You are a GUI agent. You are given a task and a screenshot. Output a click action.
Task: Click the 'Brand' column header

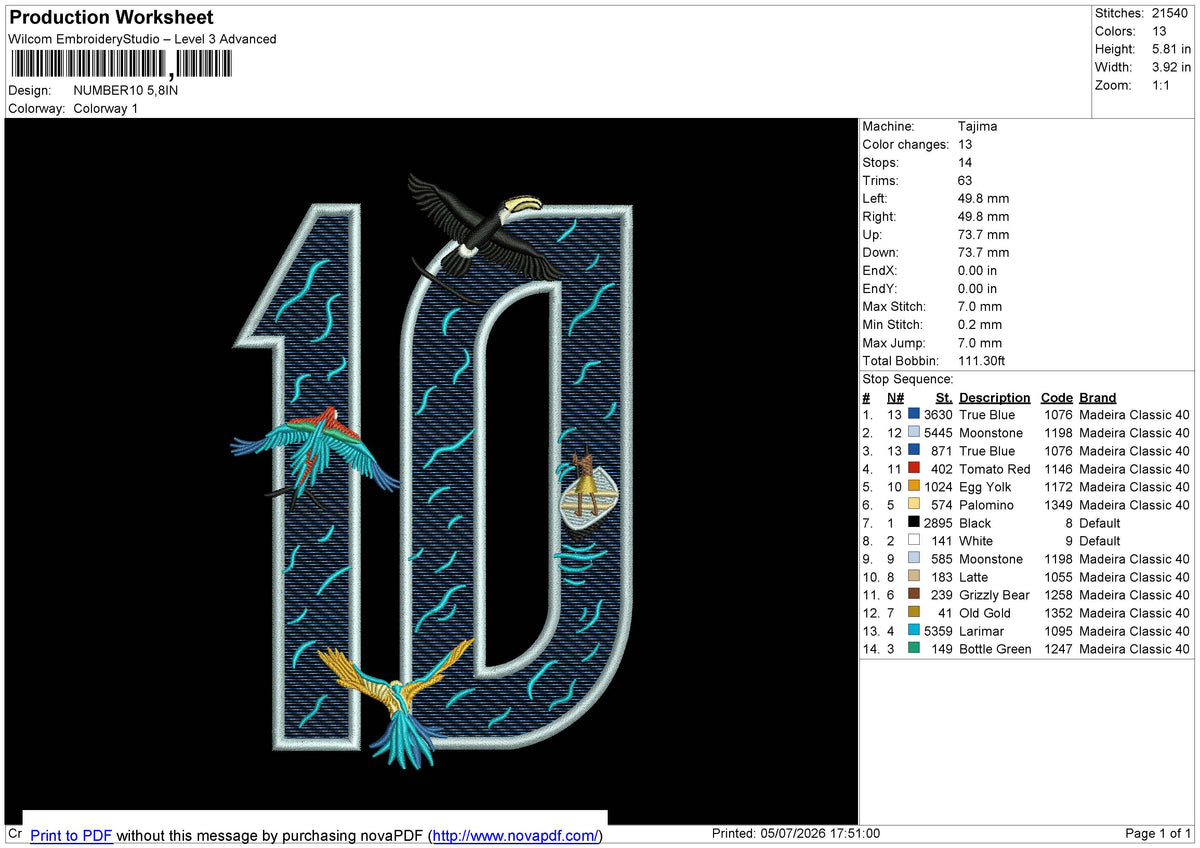point(1098,397)
